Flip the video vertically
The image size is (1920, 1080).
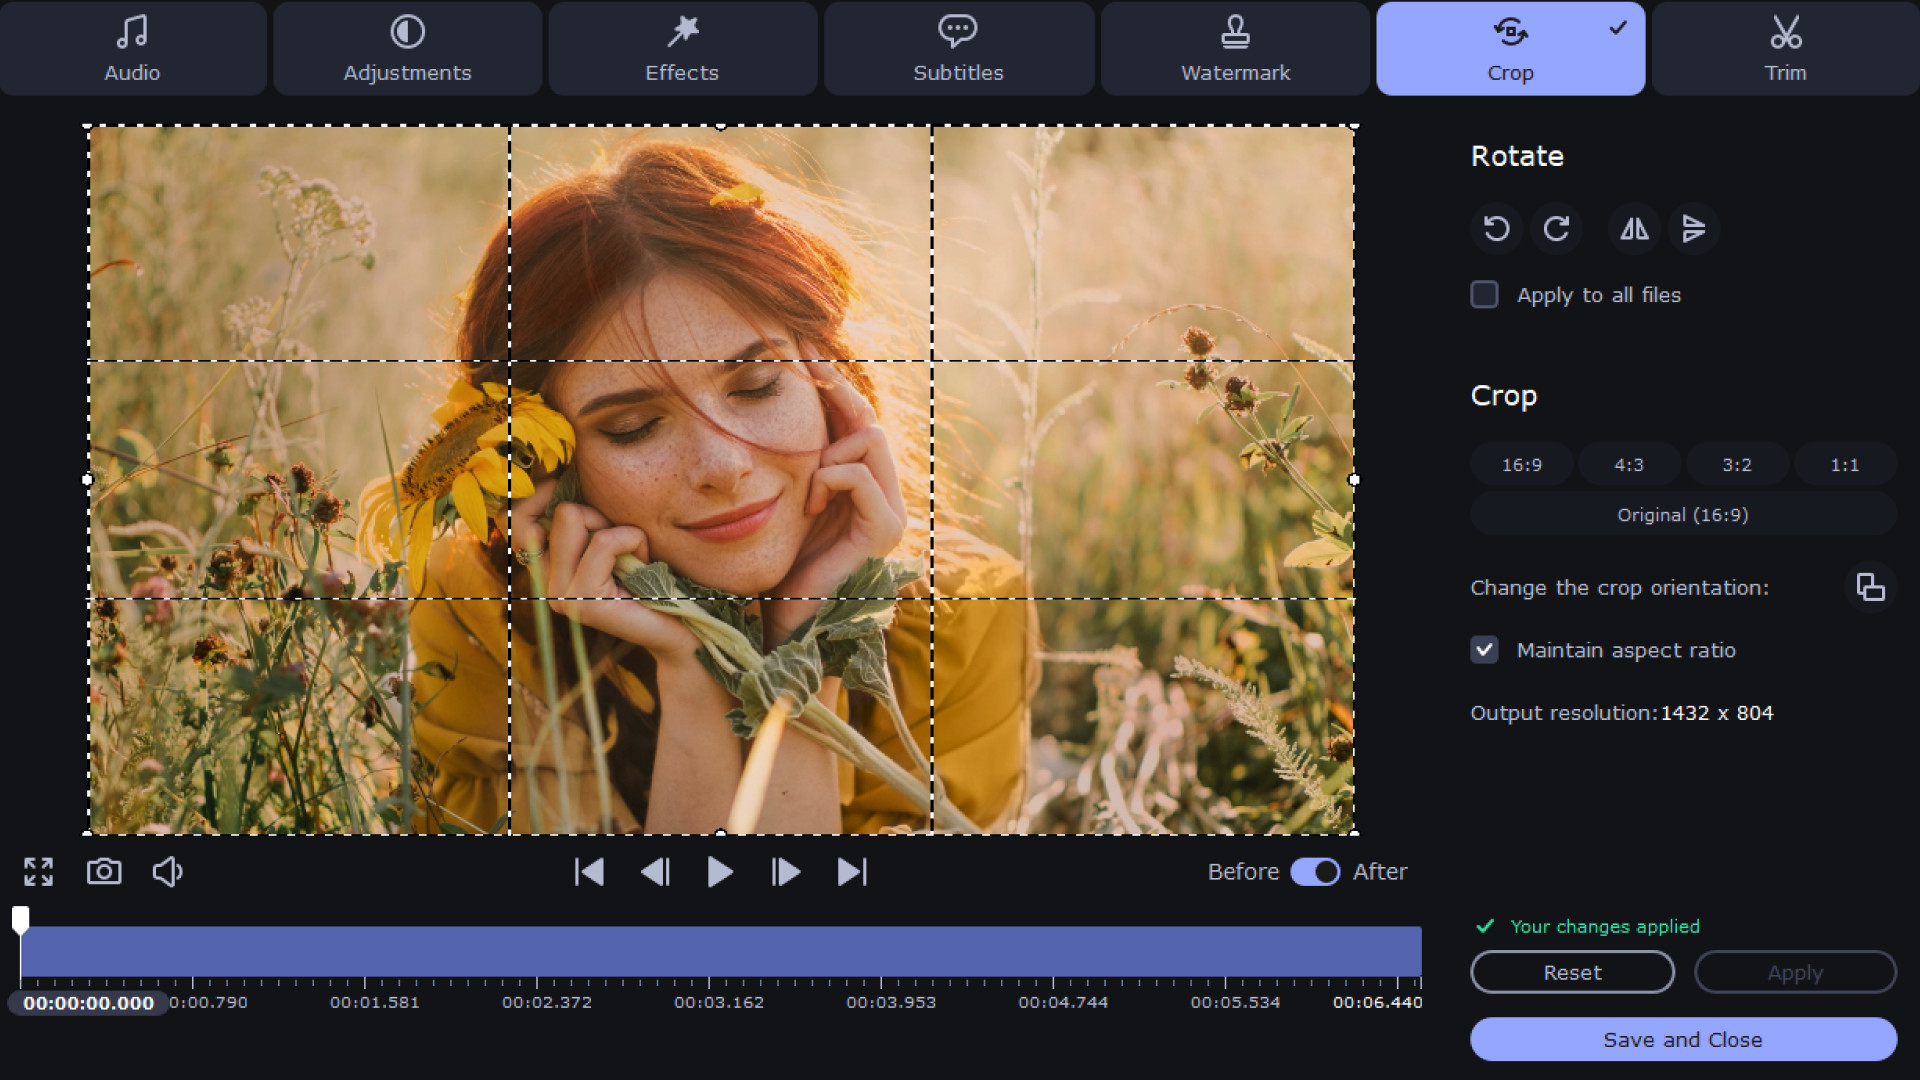point(1694,228)
